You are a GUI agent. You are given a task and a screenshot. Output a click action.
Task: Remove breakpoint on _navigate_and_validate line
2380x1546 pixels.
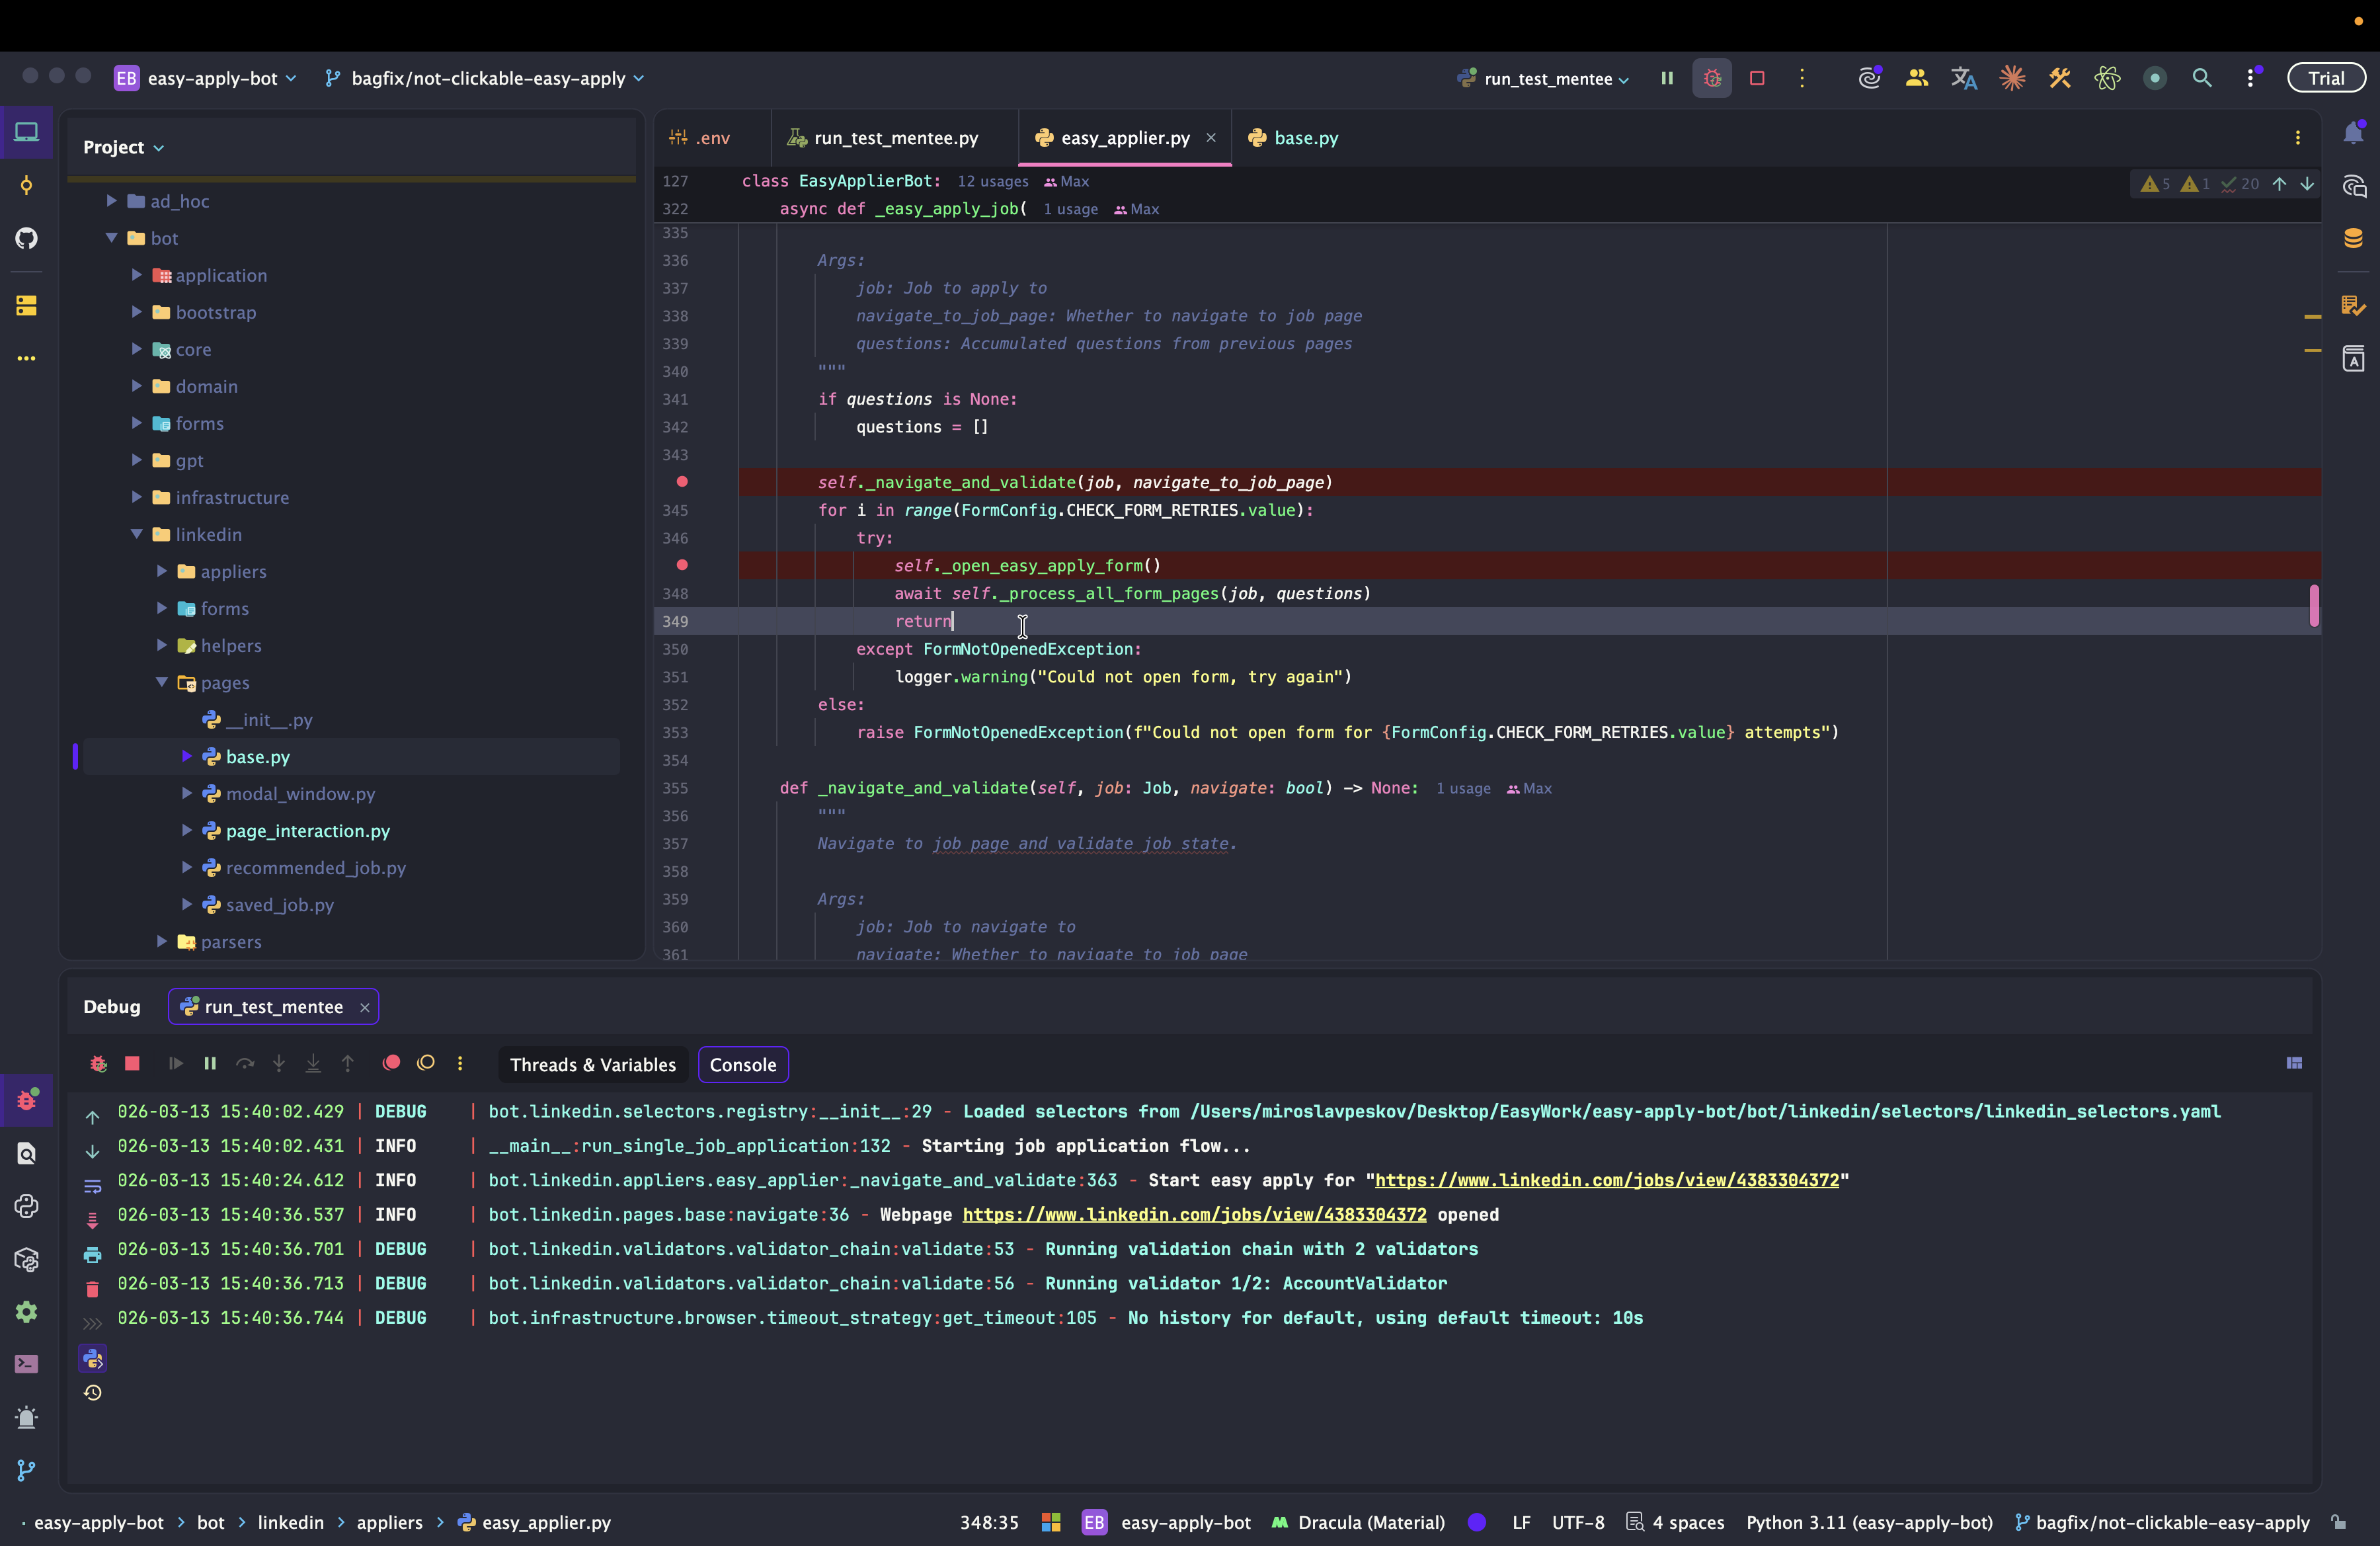(x=682, y=482)
